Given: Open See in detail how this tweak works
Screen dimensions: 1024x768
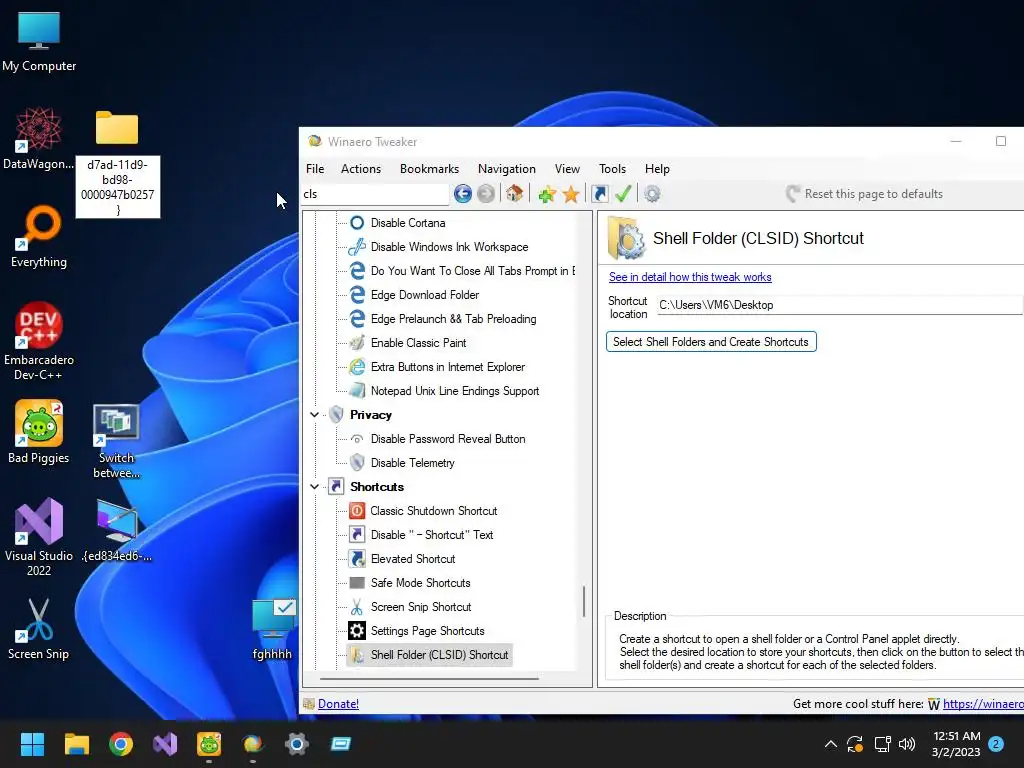Looking at the screenshot, I should [x=690, y=277].
